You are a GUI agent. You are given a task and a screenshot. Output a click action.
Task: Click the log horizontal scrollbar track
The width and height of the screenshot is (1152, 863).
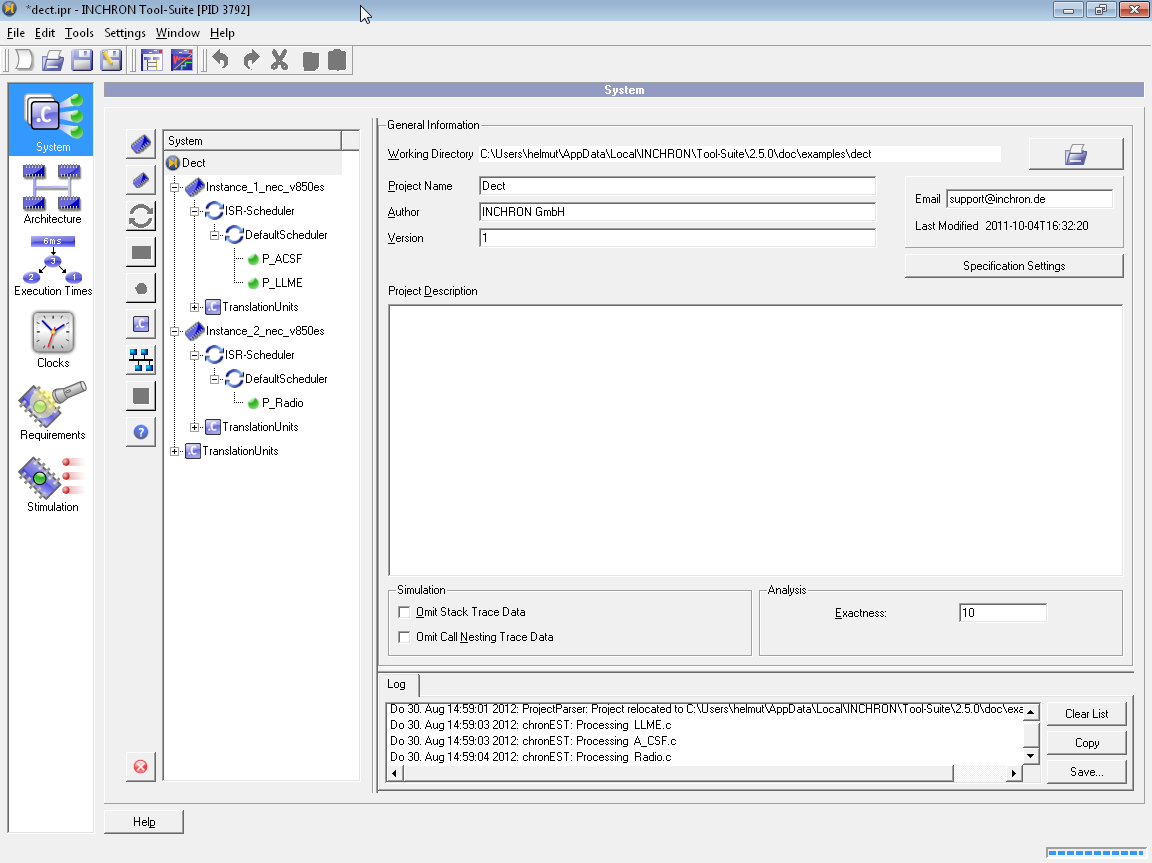[x=980, y=773]
